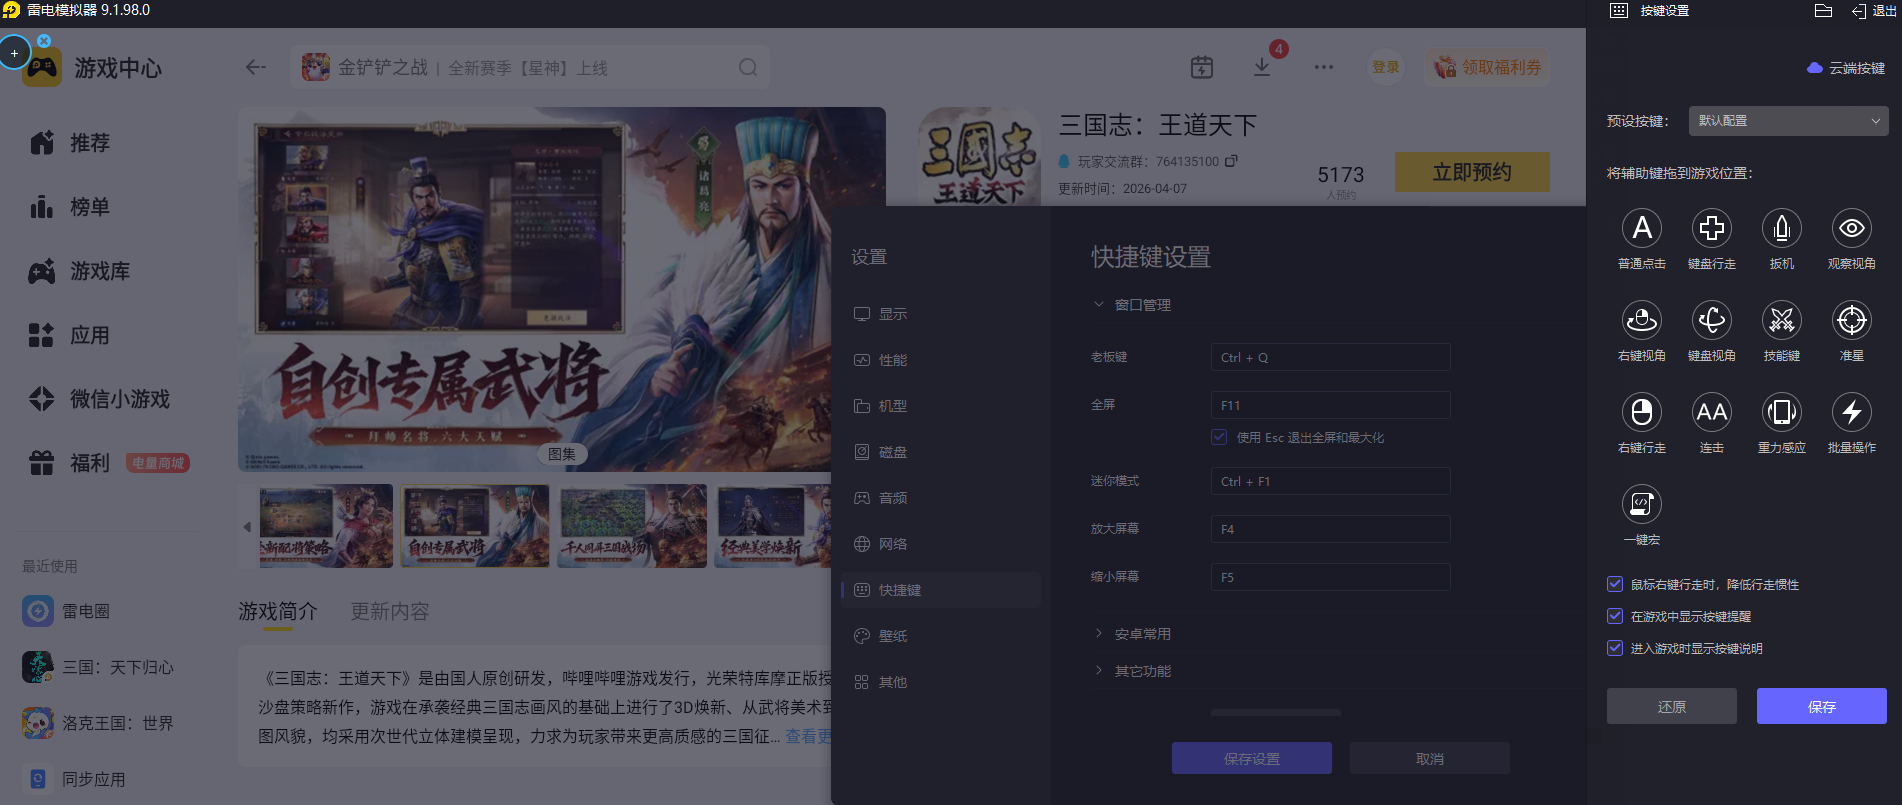Open 同步应用 in the sidebar
The width and height of the screenshot is (1902, 805).
[x=75, y=779]
